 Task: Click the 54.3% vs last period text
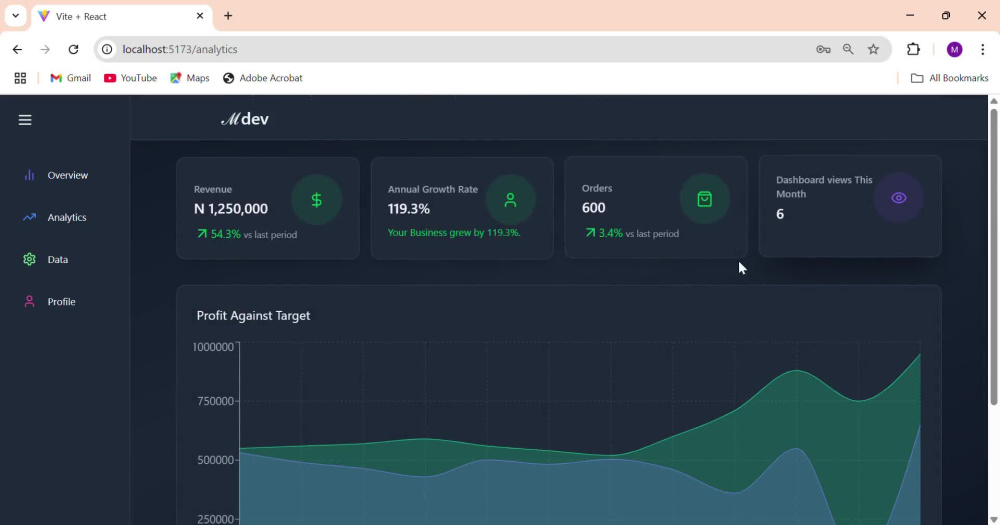coord(247,234)
